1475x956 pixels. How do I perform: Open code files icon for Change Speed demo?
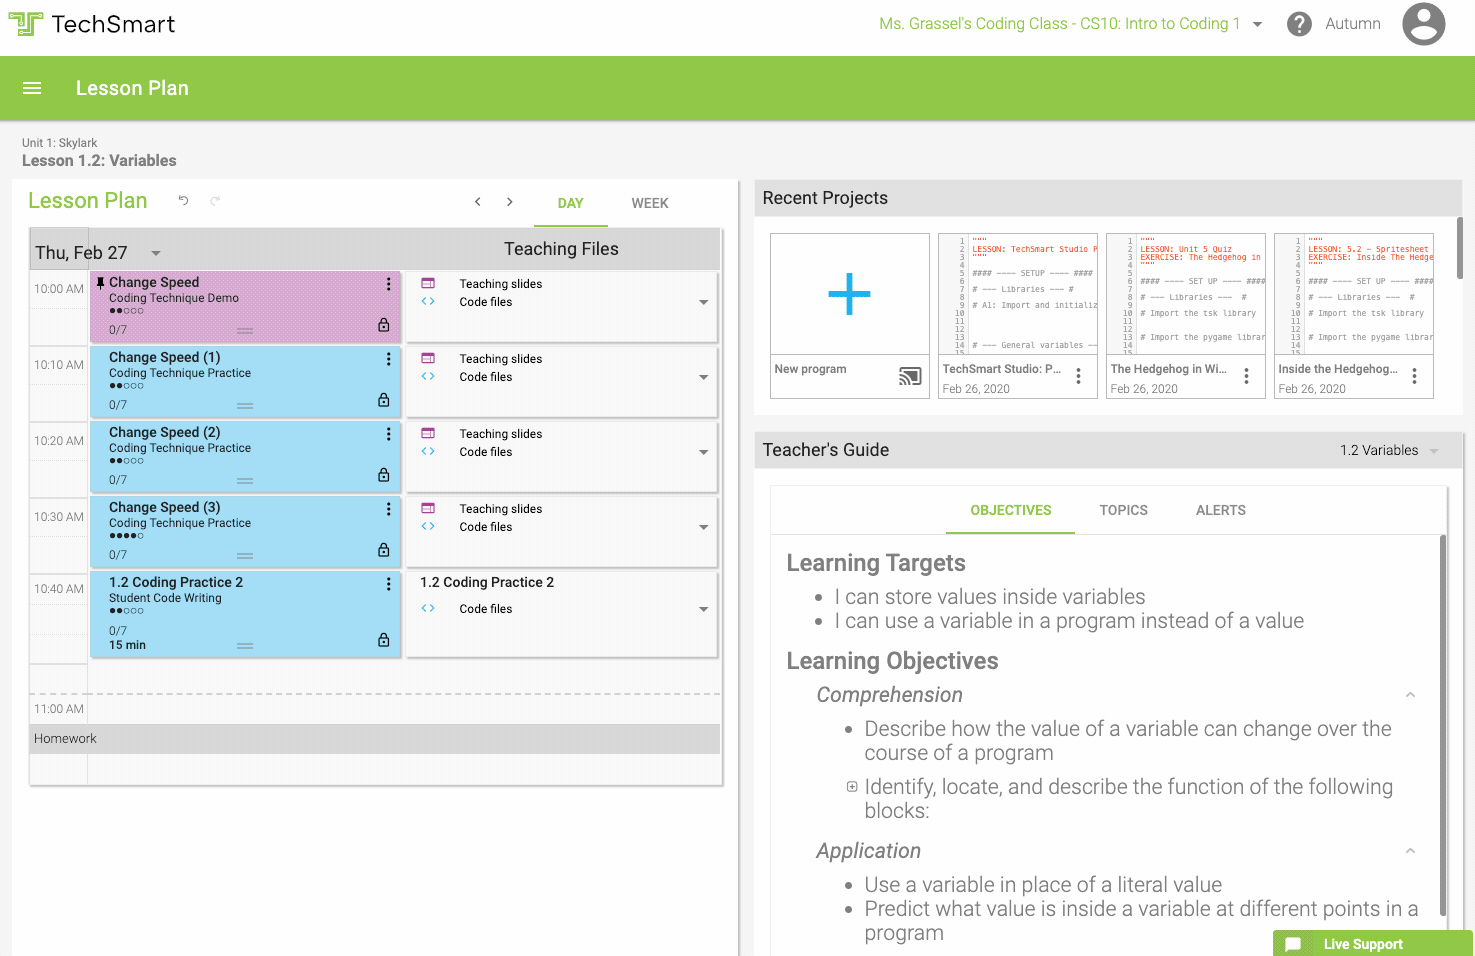click(428, 301)
